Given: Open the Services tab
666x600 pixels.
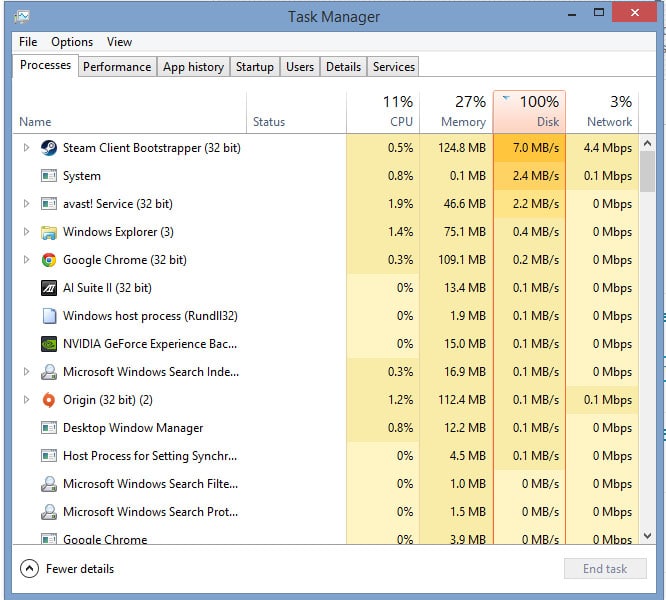Looking at the screenshot, I should click(394, 67).
